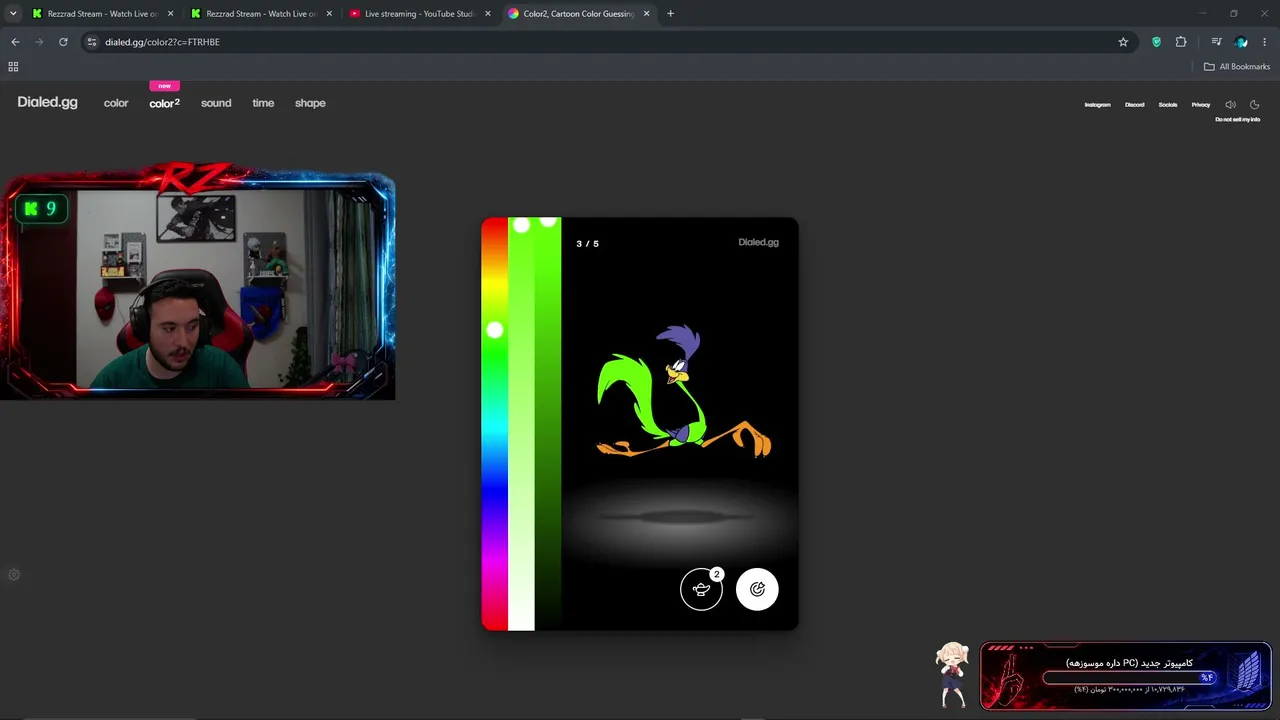The height and width of the screenshot is (720, 1280).
Task: Click Do not sell my info
Action: click(x=1238, y=120)
